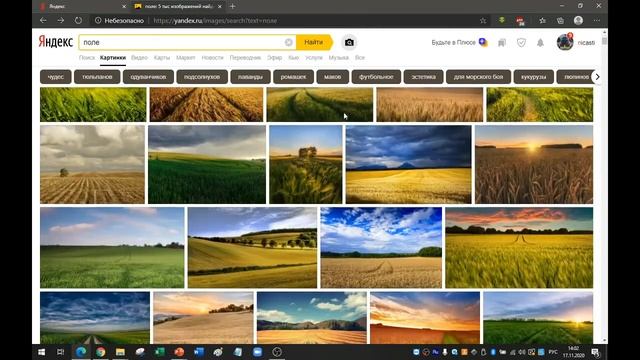This screenshot has height=360, width=640.
Task: Open the notifications bell icon
Action: [x=540, y=42]
